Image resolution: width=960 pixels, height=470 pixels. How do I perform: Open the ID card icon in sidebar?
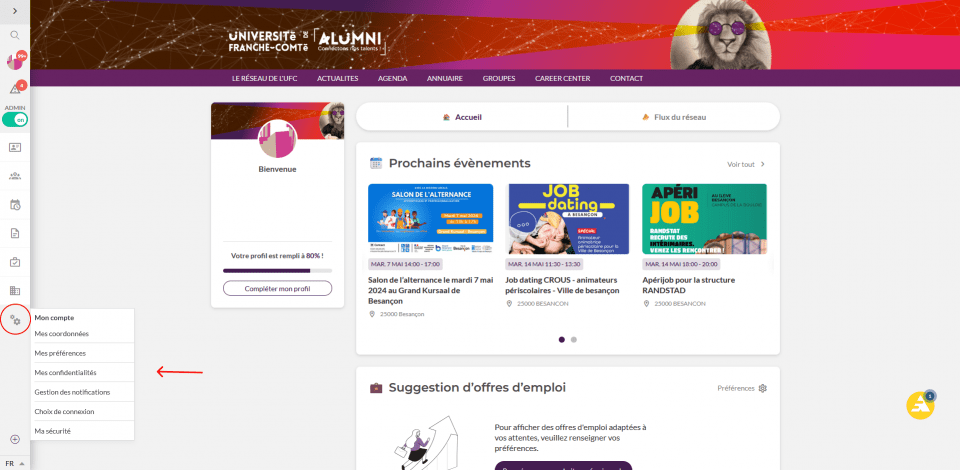(x=15, y=147)
